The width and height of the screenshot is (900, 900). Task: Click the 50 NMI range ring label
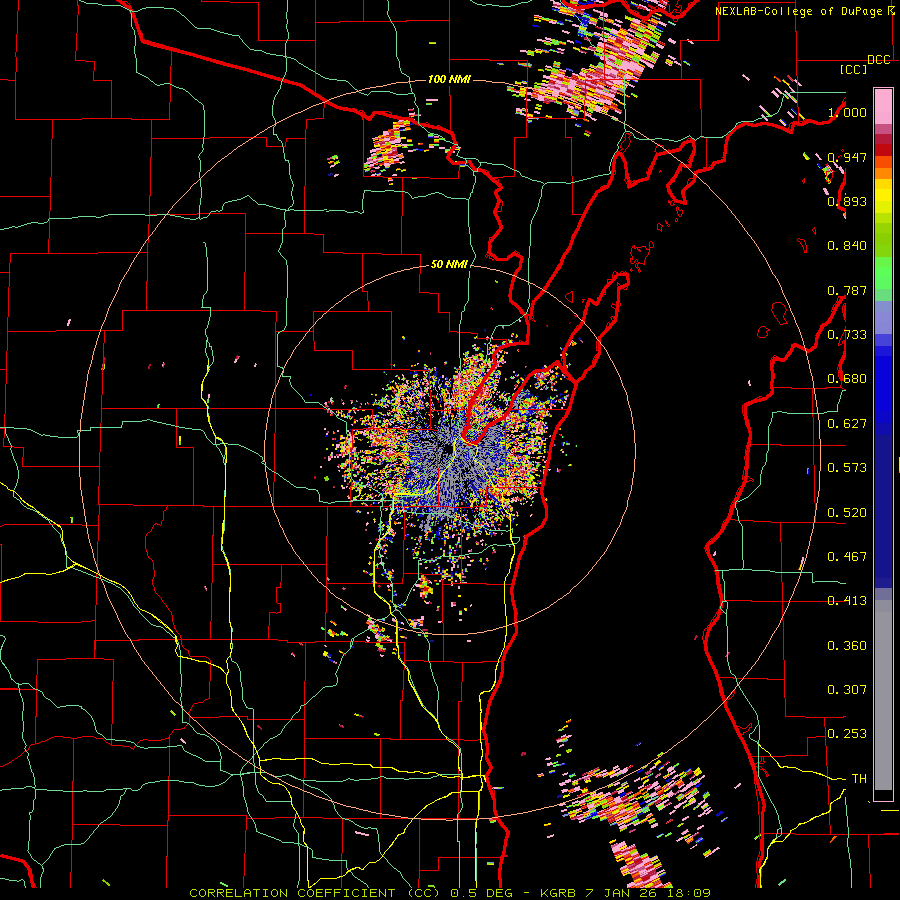(449, 265)
